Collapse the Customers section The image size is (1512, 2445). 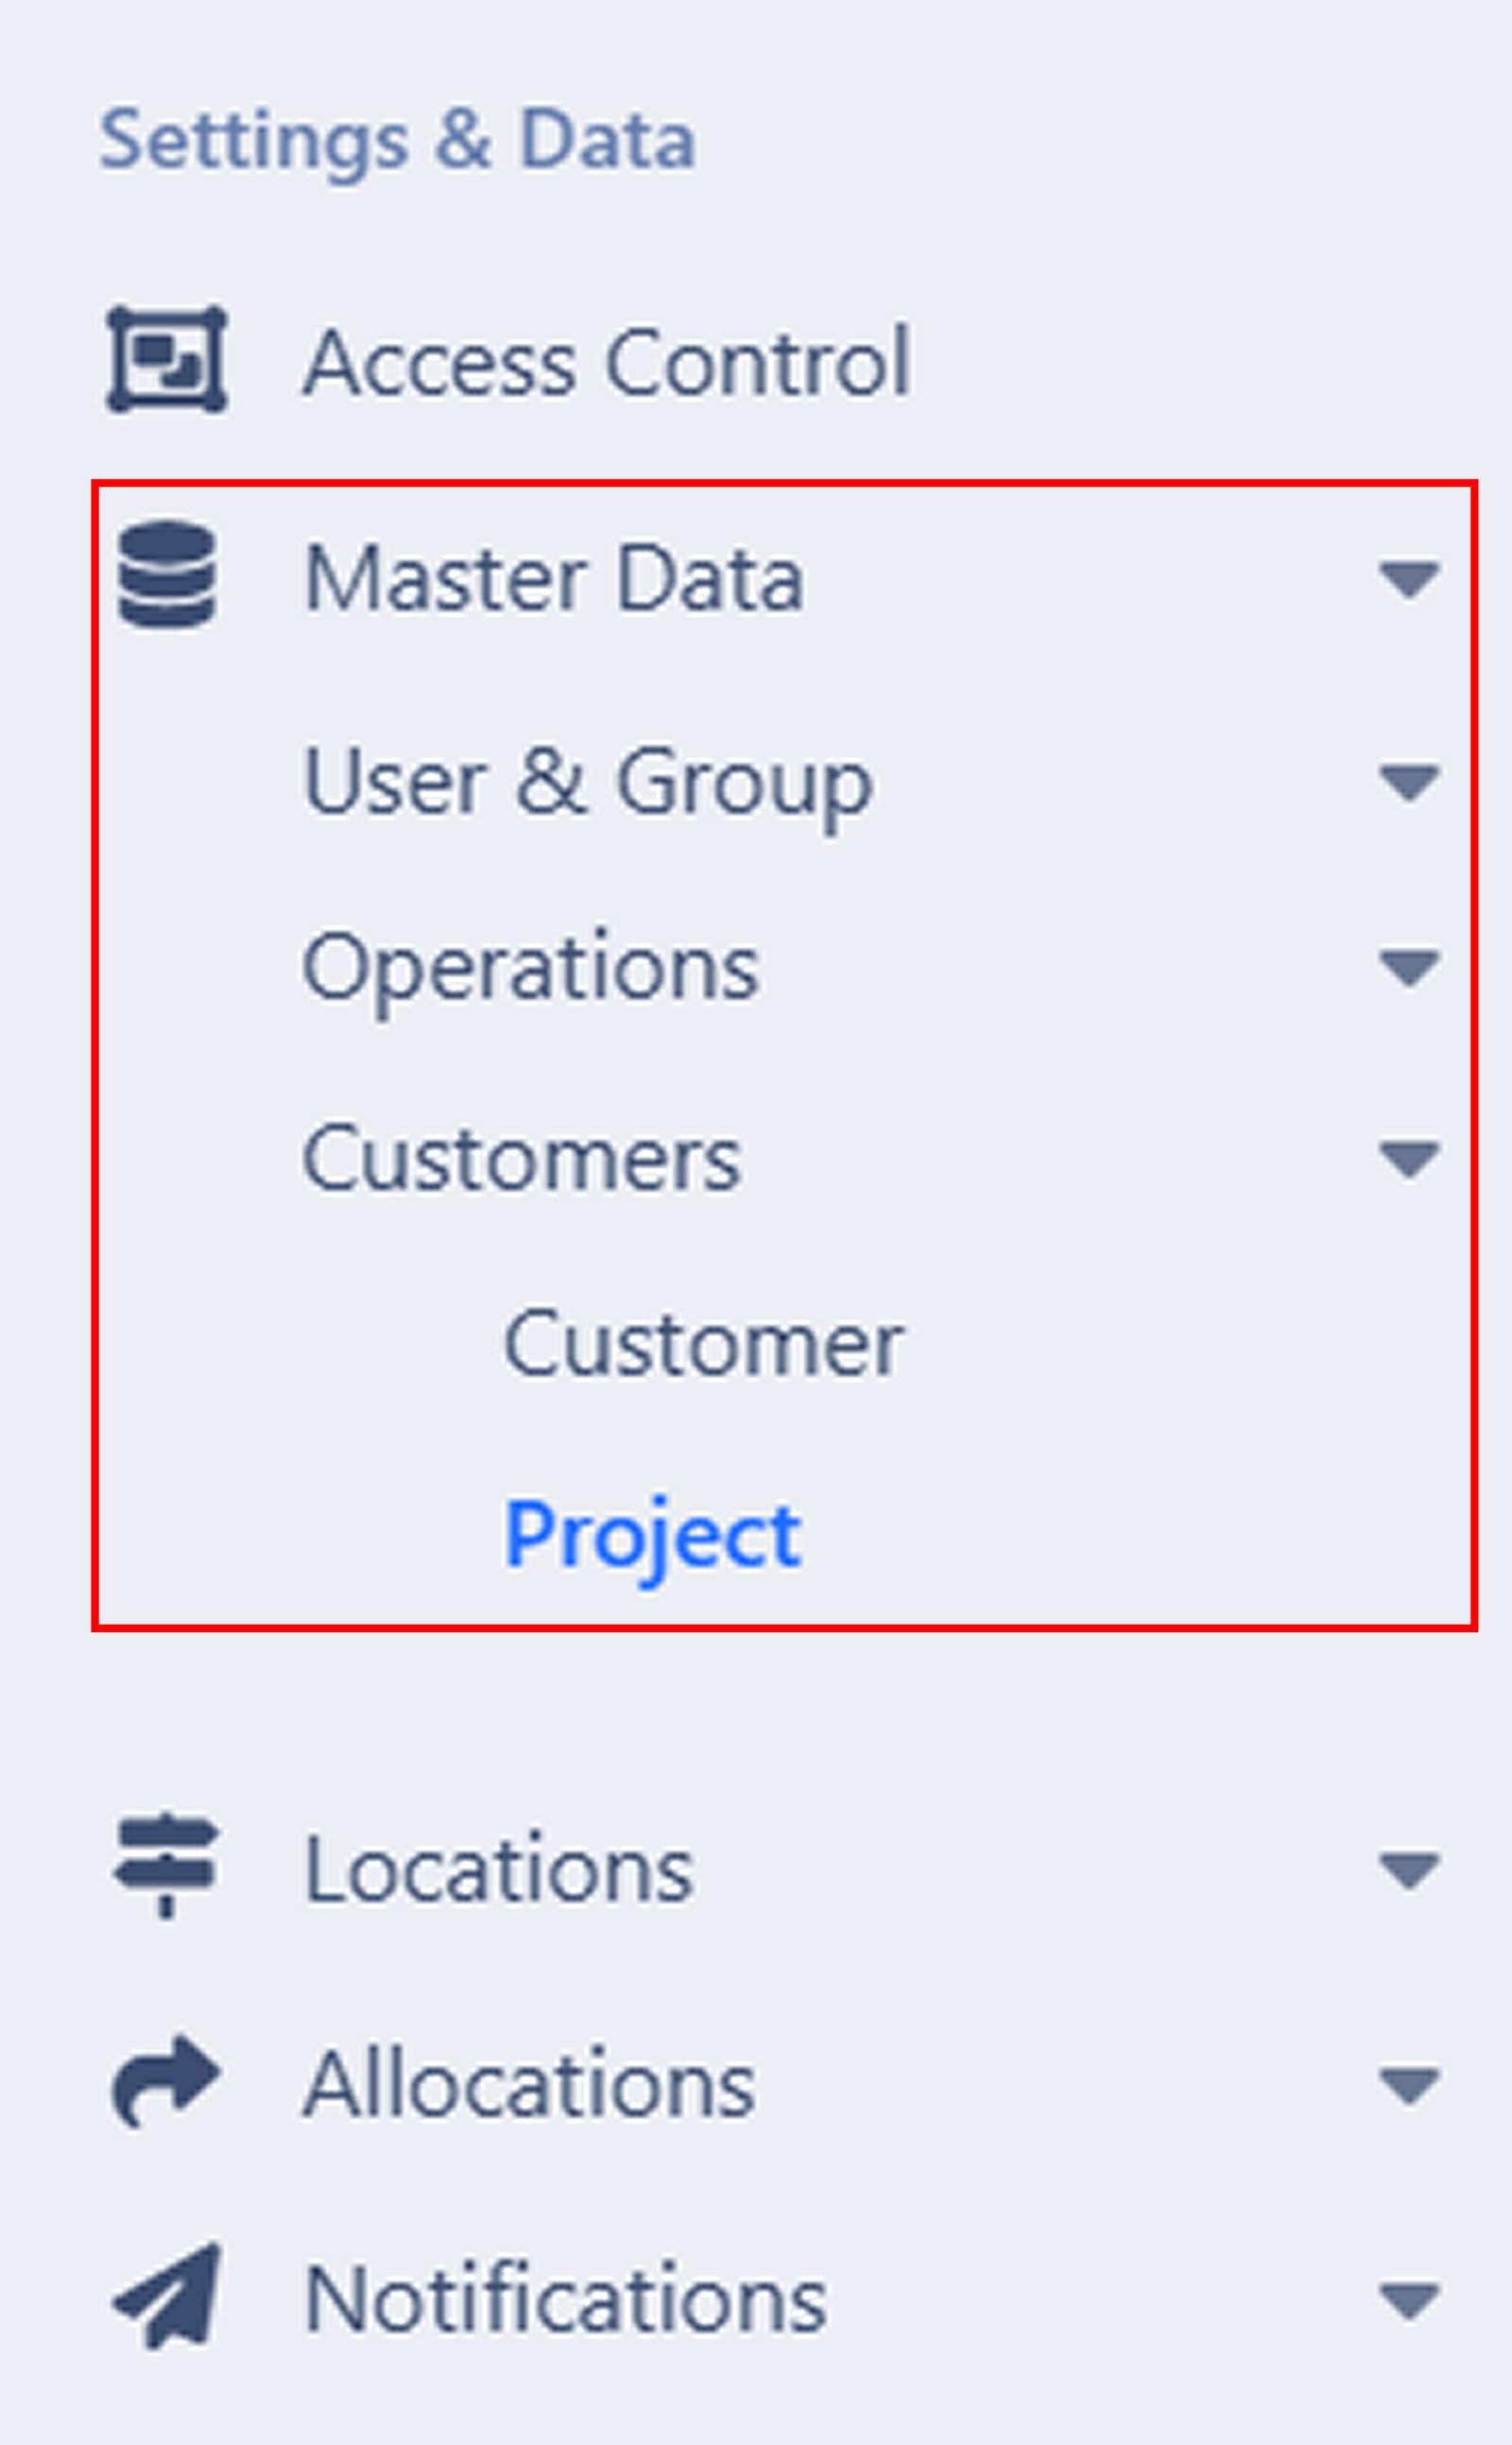(1410, 1158)
